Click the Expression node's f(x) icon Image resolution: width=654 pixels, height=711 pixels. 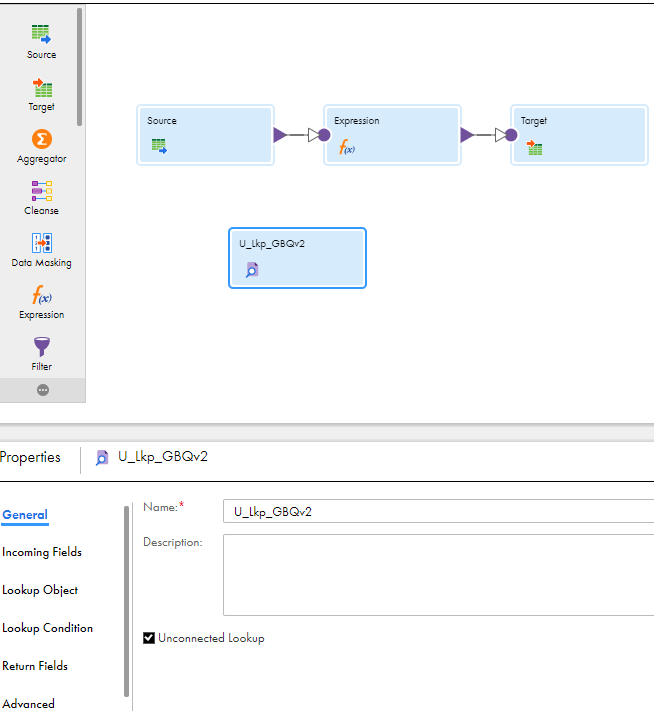[347, 147]
